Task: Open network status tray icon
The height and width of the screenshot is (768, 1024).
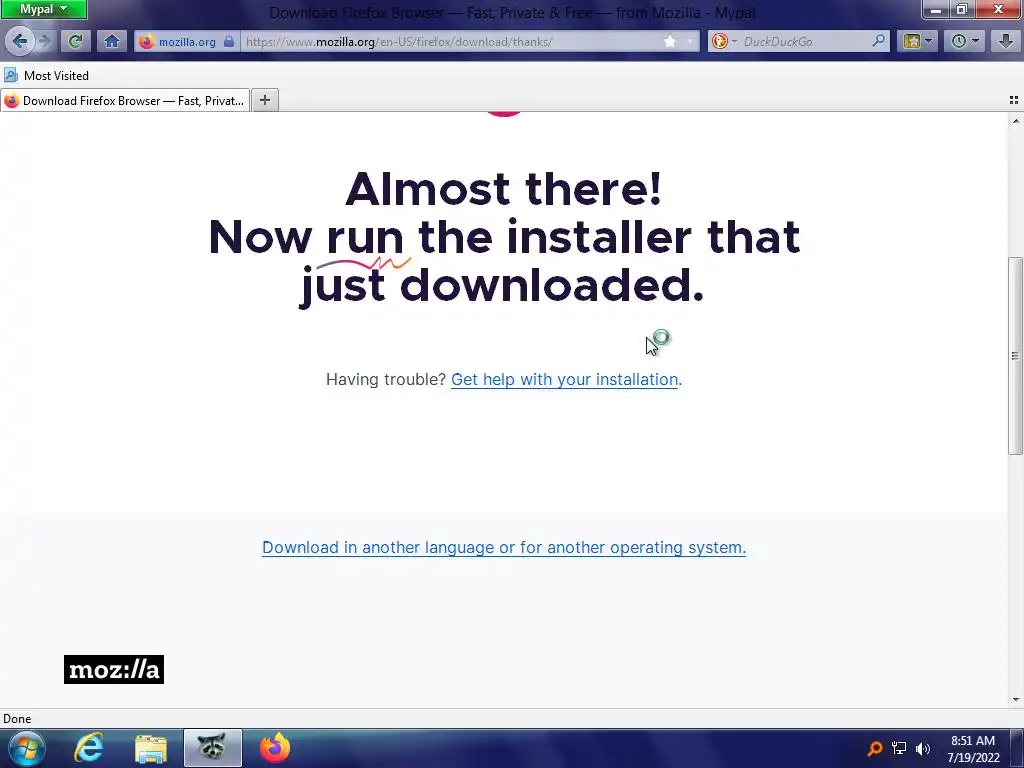Action: 899,748
